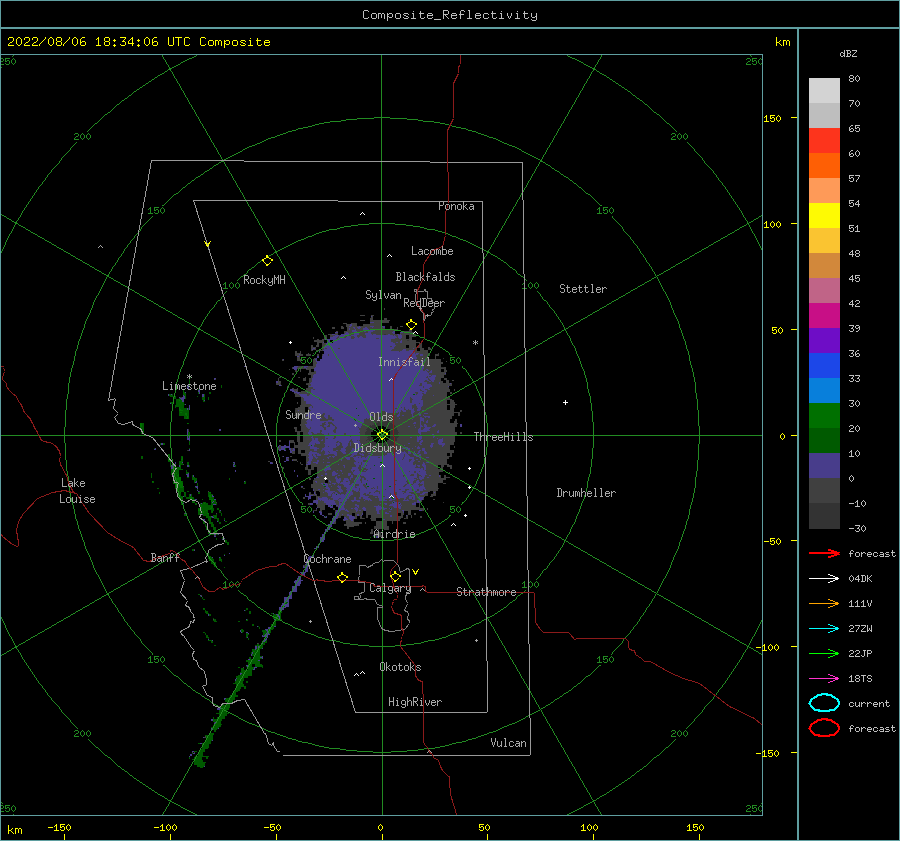Click the Banff label

165,558
